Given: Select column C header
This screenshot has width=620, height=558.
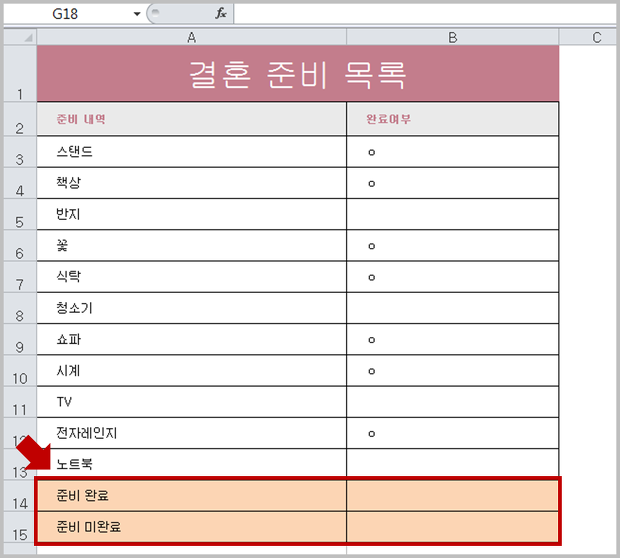Looking at the screenshot, I should pyautogui.click(x=588, y=37).
